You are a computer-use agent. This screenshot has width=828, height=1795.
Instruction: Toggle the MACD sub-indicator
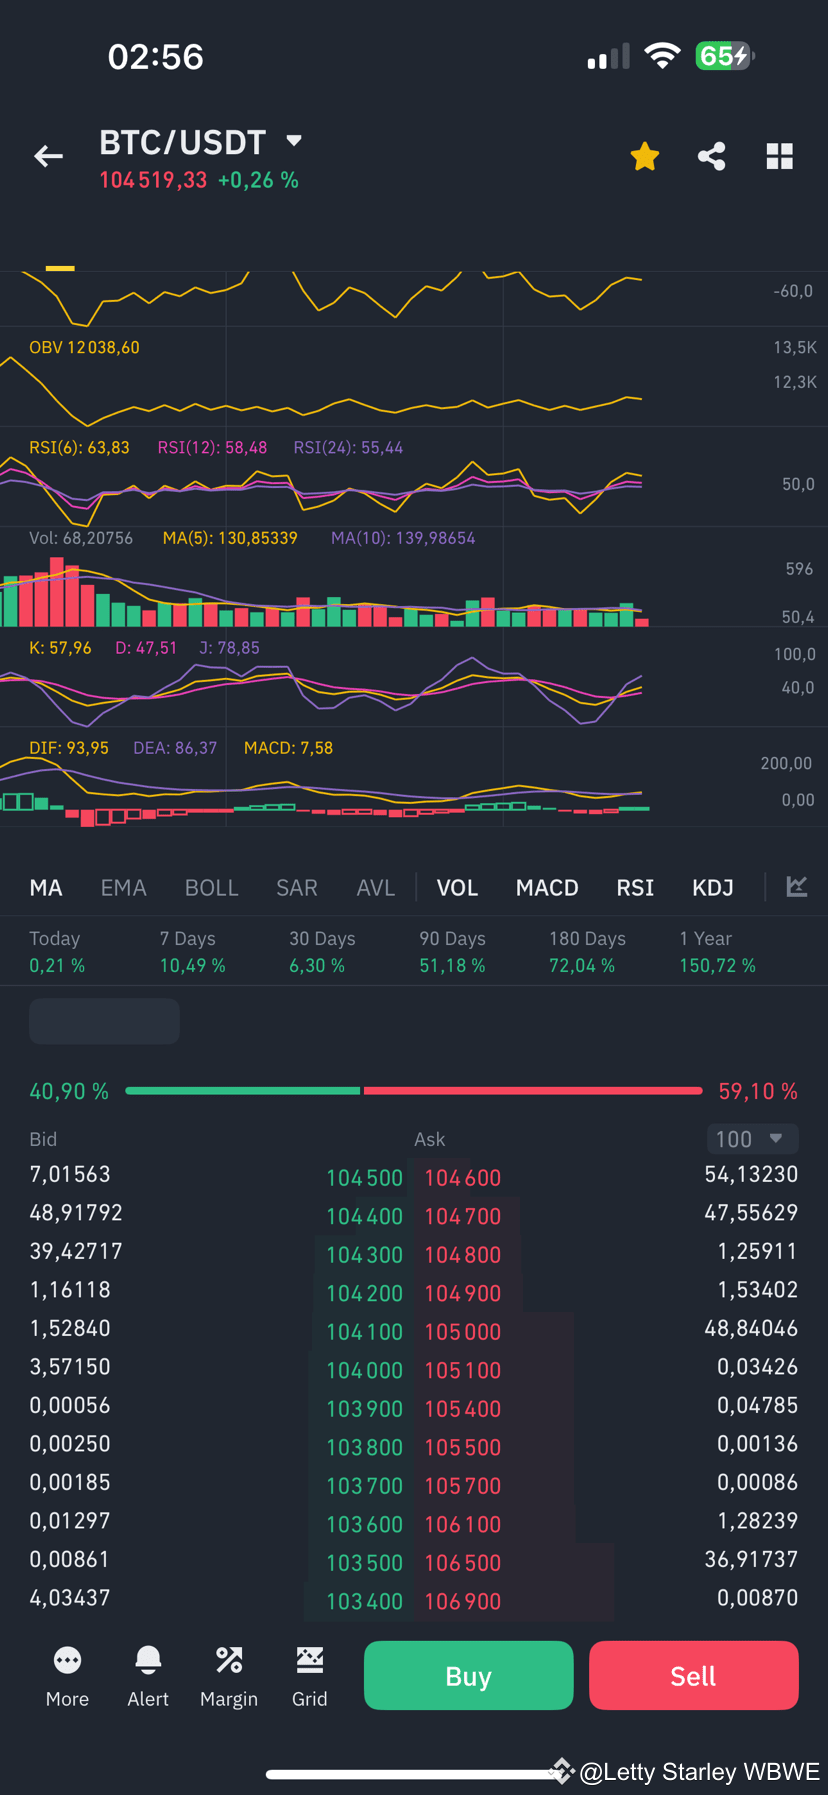click(x=547, y=888)
